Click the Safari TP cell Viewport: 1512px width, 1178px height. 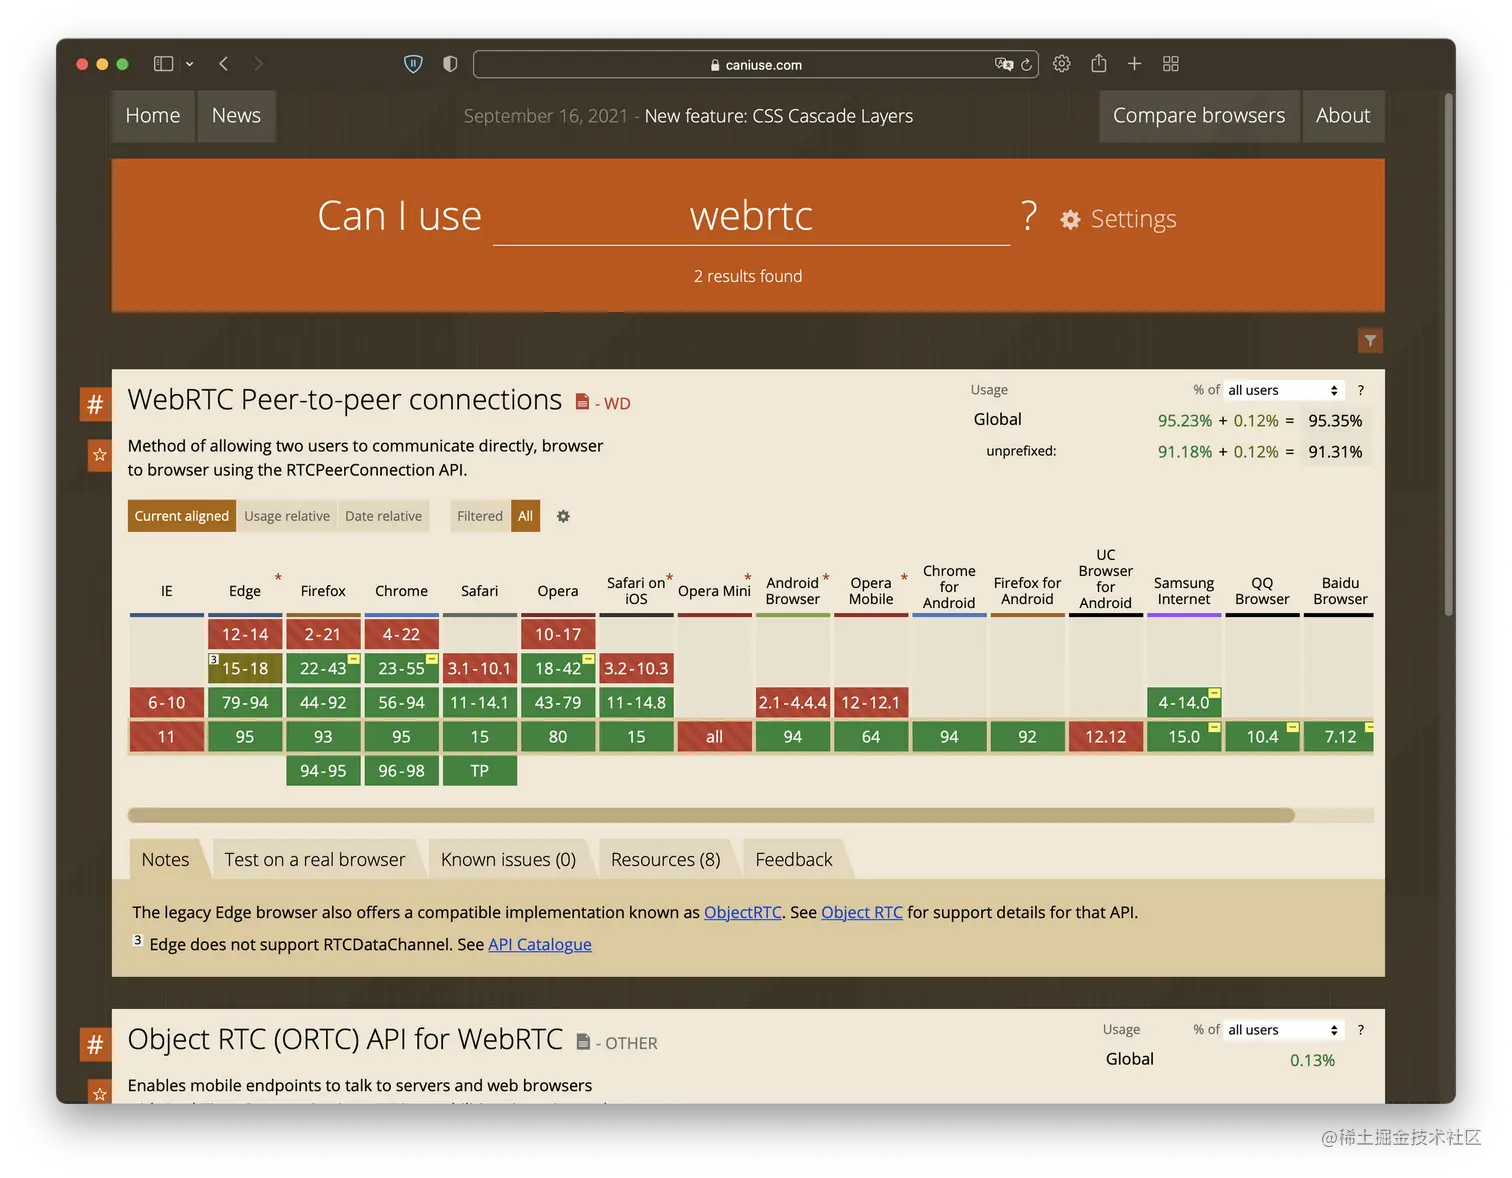point(480,771)
